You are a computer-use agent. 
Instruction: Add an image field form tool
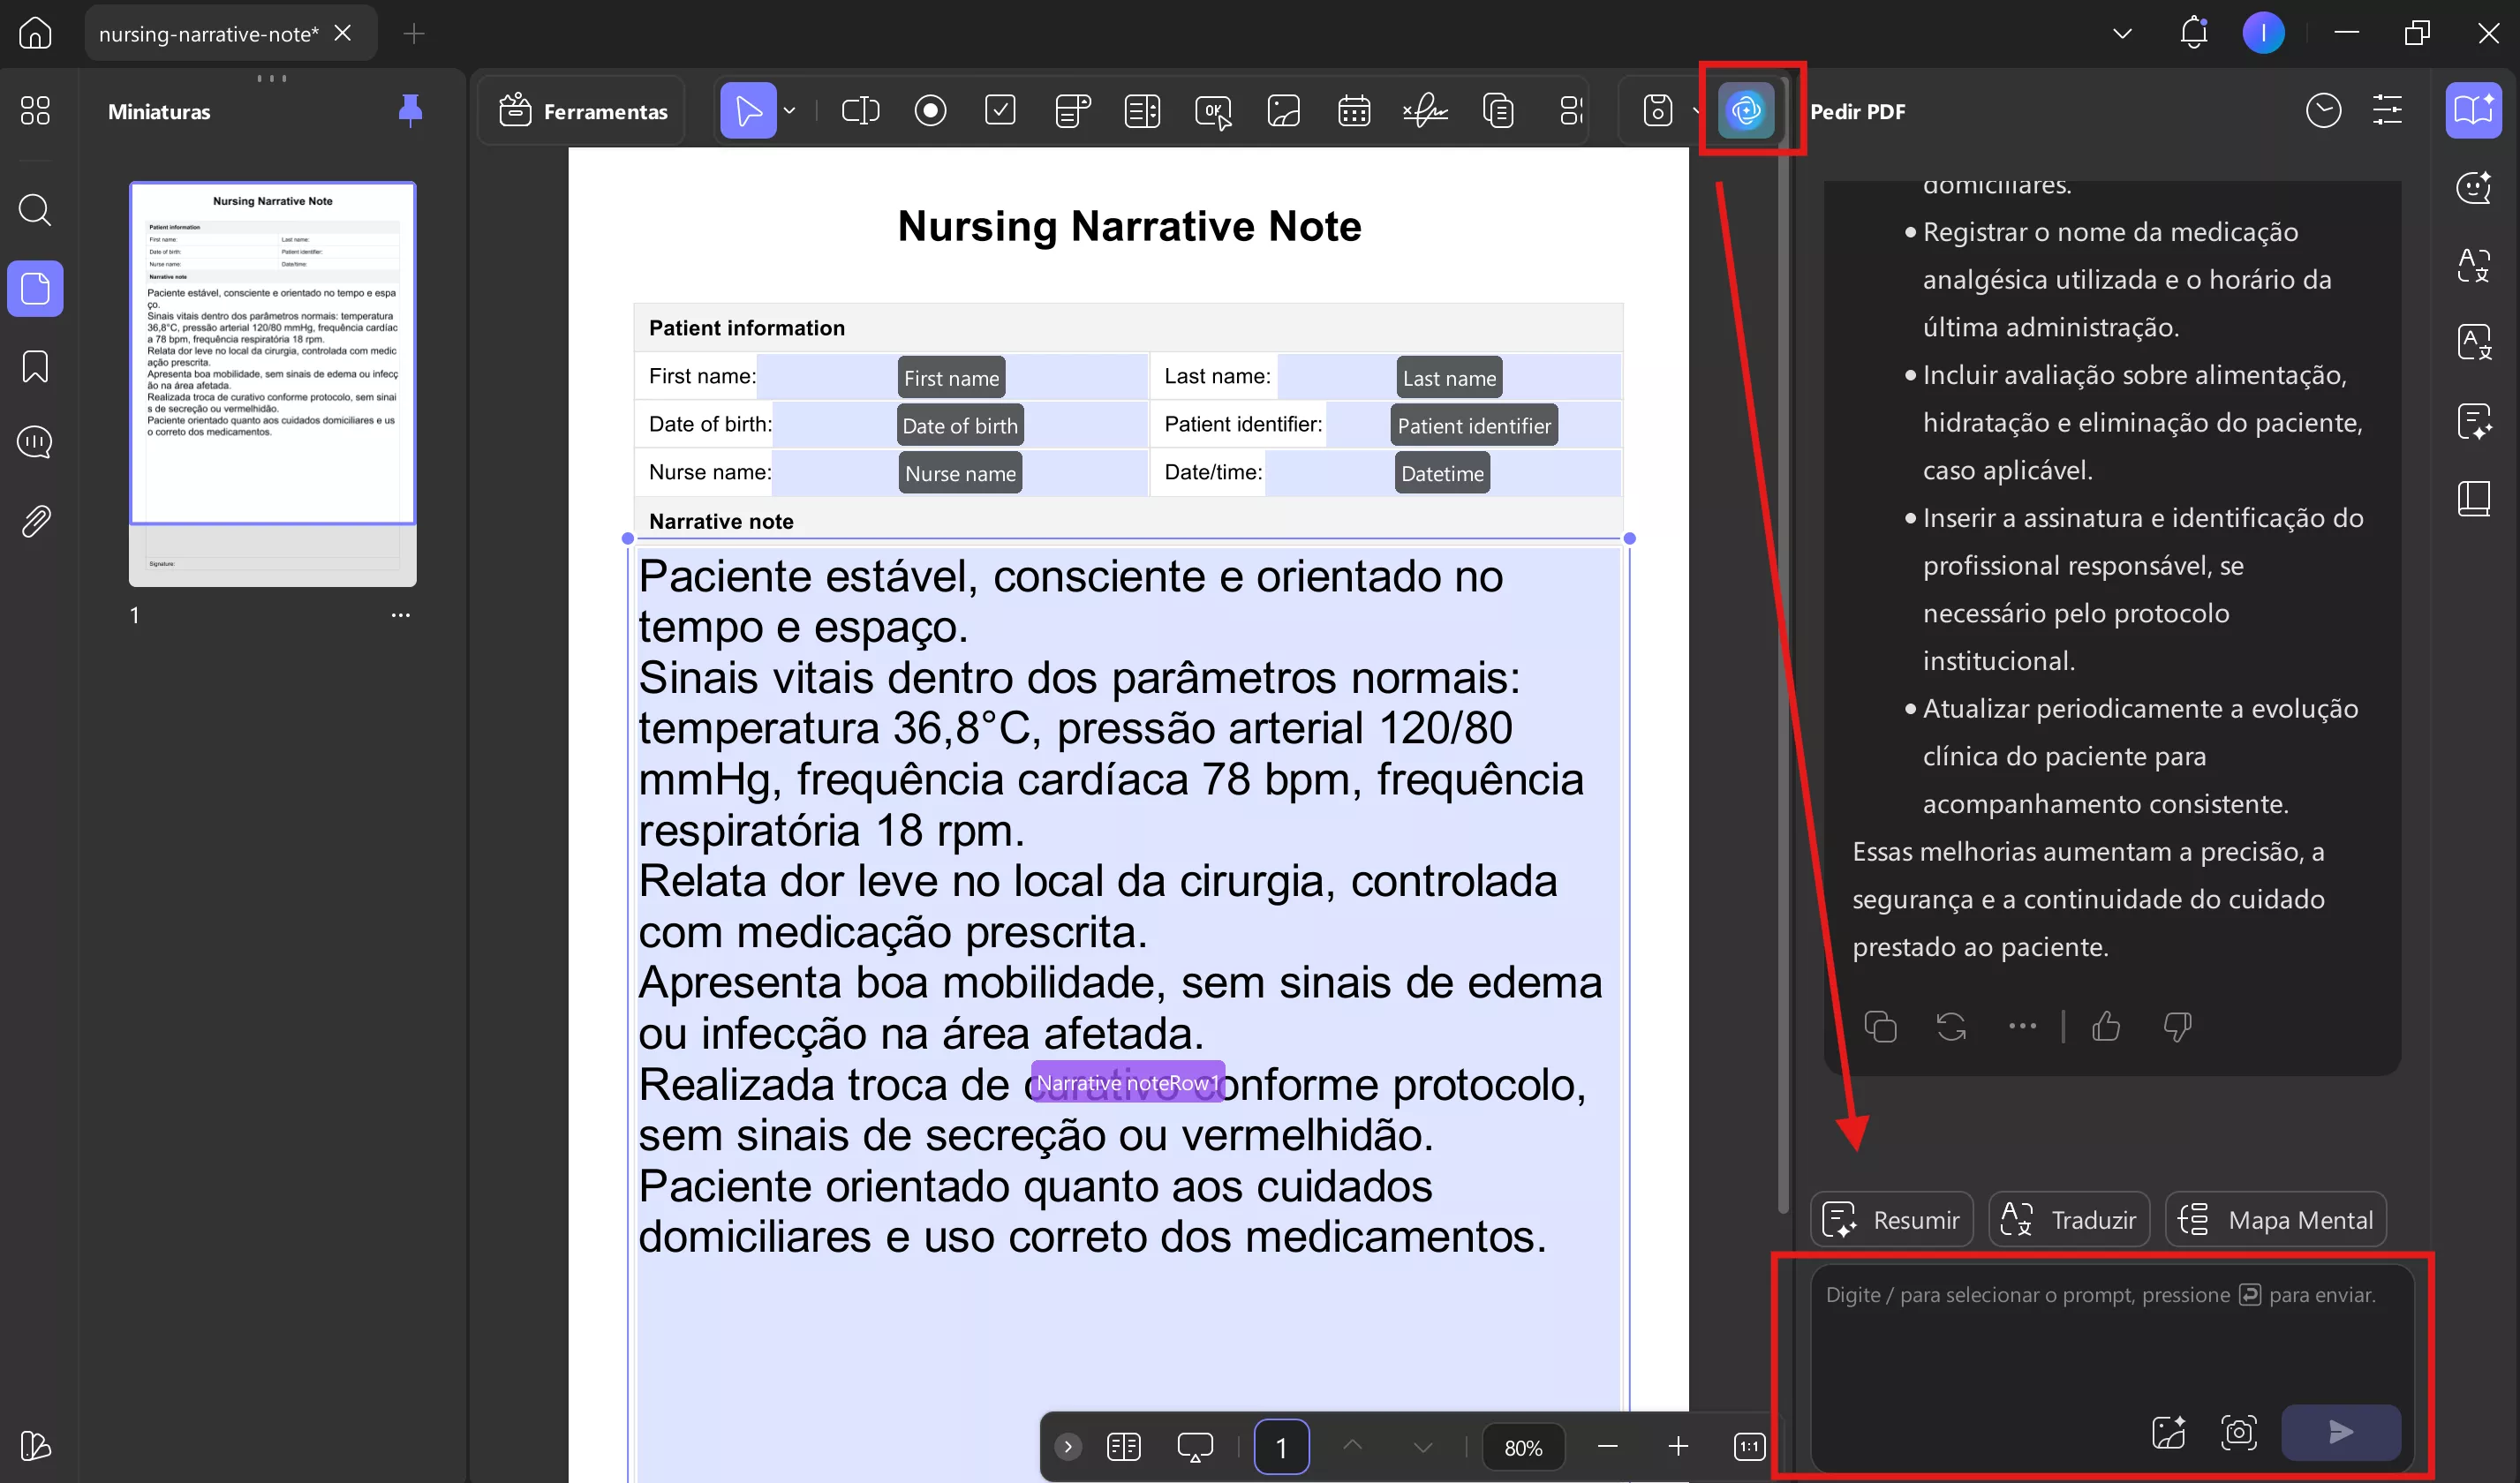[x=1283, y=110]
